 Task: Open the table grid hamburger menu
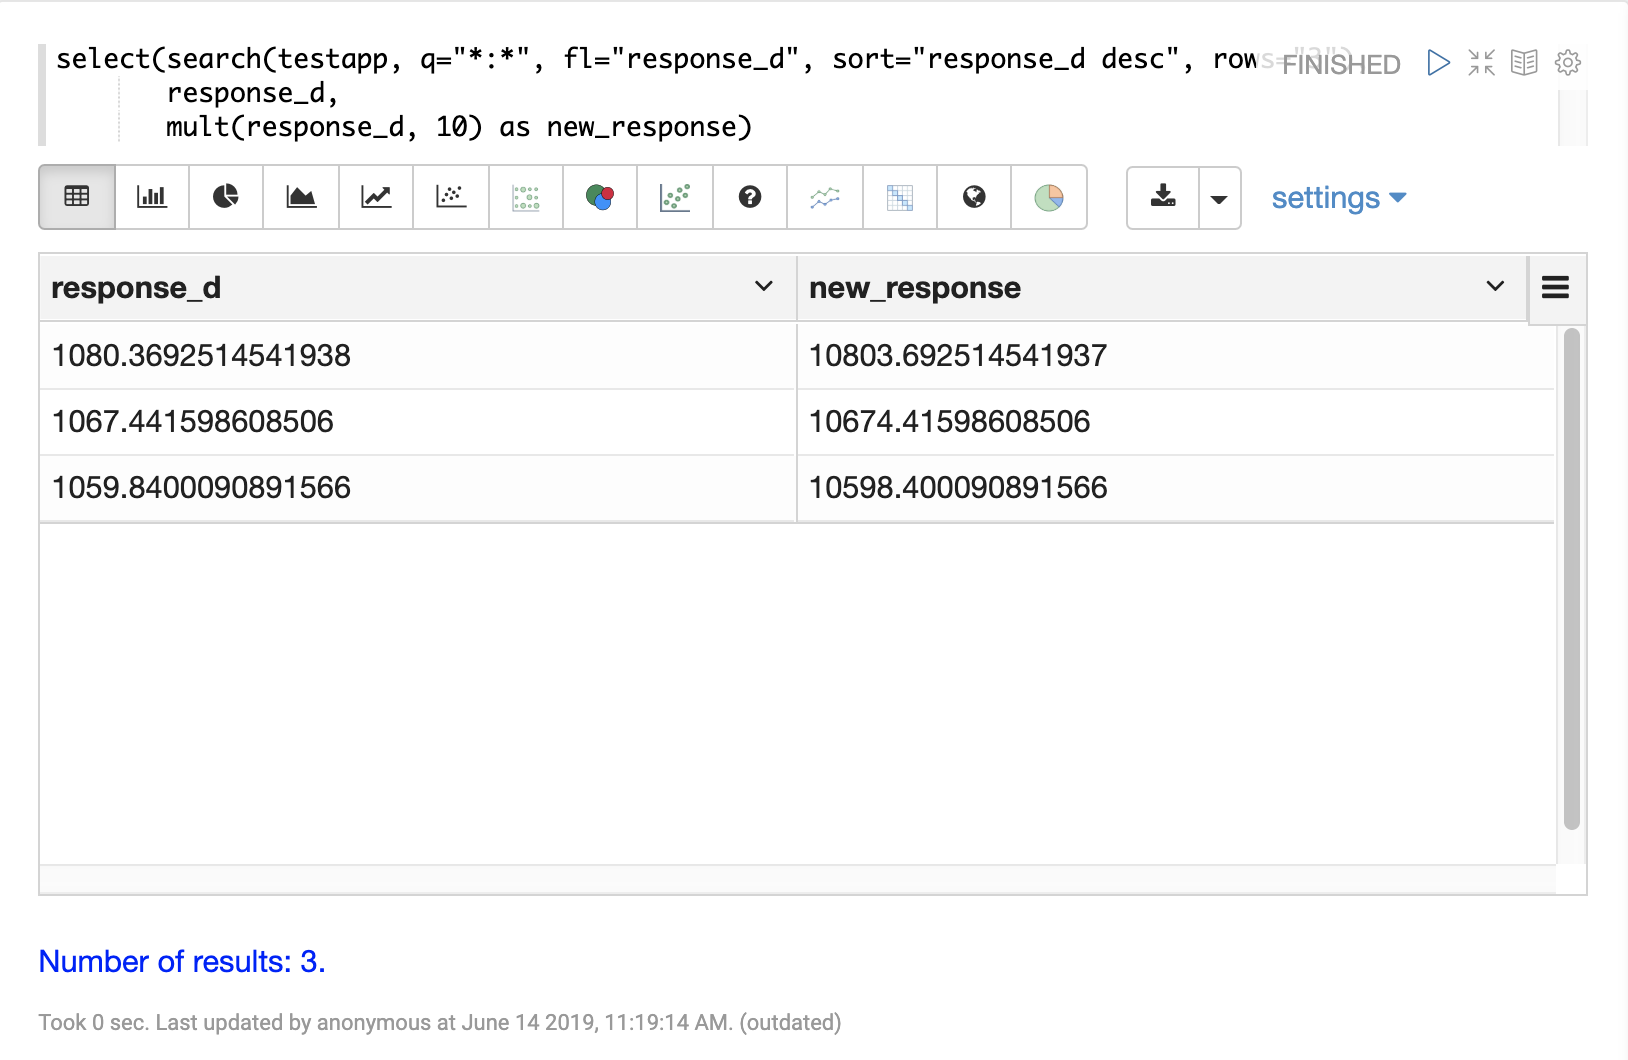pyautogui.click(x=1555, y=288)
